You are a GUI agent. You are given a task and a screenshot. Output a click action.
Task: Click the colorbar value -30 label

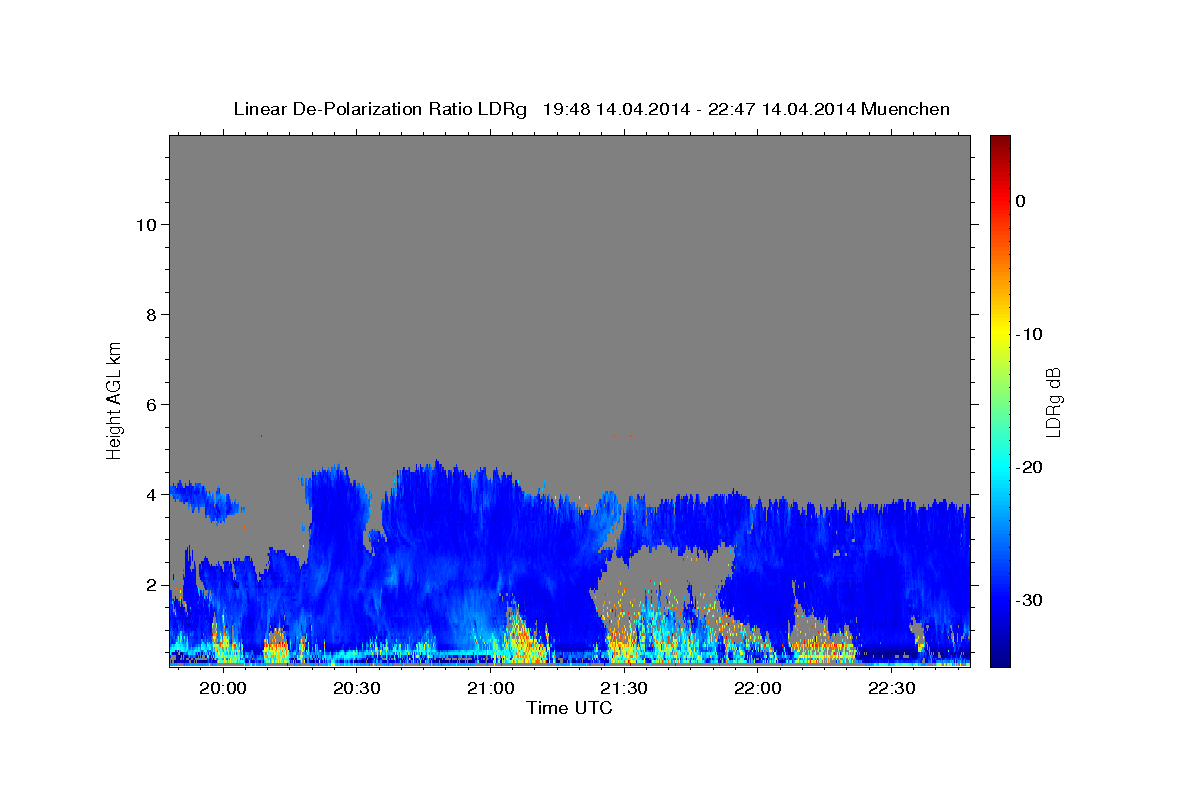(x=1029, y=600)
